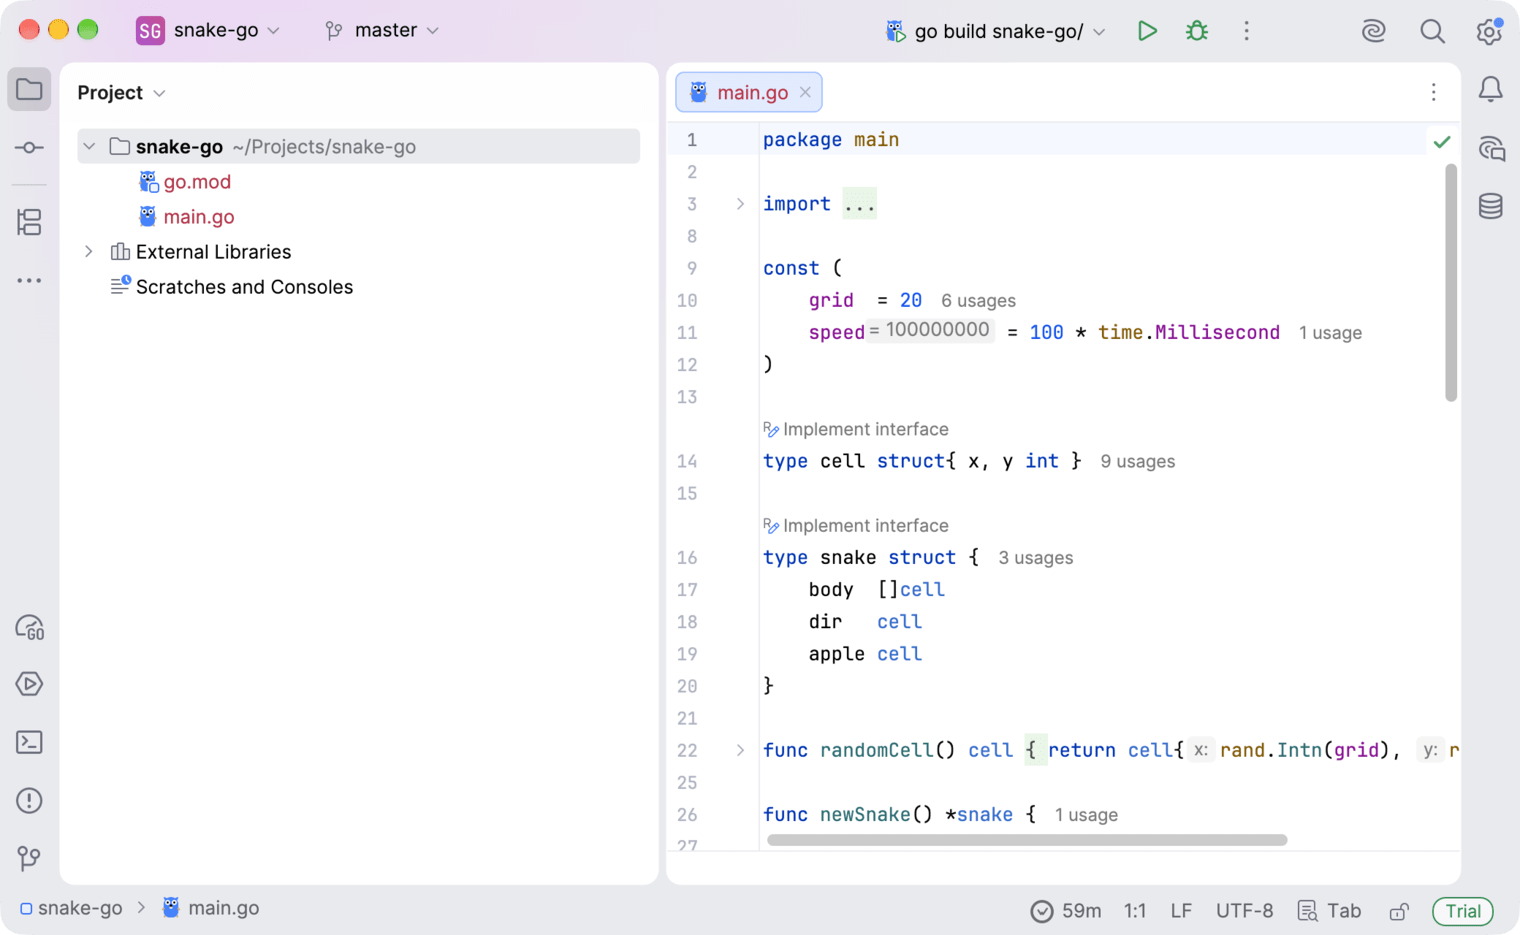Viewport: 1520px width, 935px height.
Task: Toggle read-only lock in status bar
Action: tap(1399, 911)
